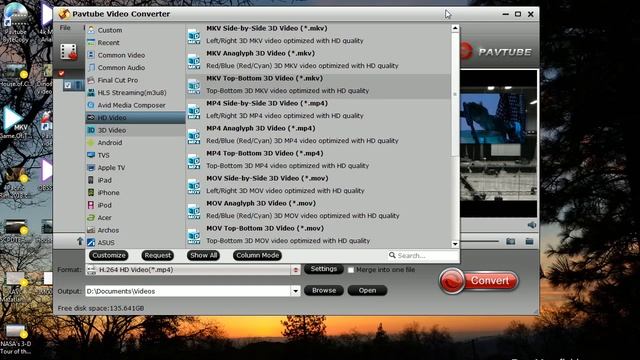Start conversion with Convert button
Viewport: 640px width, 360px height.
click(x=479, y=281)
